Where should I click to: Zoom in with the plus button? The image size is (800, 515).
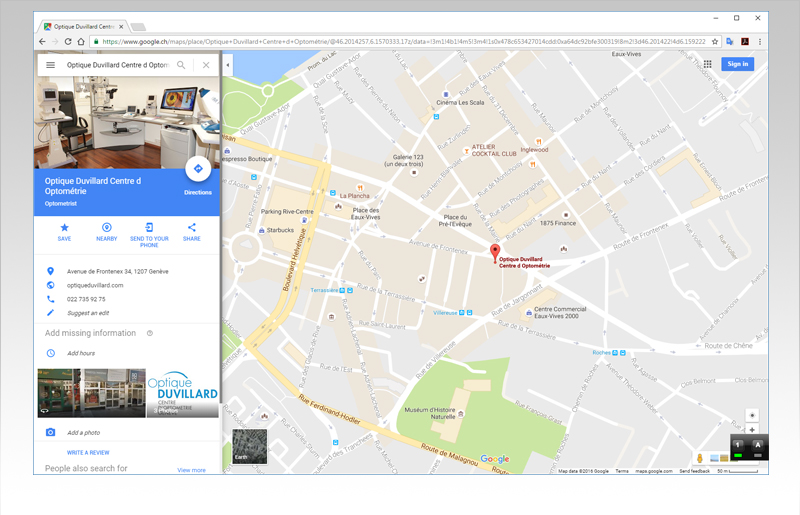752,430
